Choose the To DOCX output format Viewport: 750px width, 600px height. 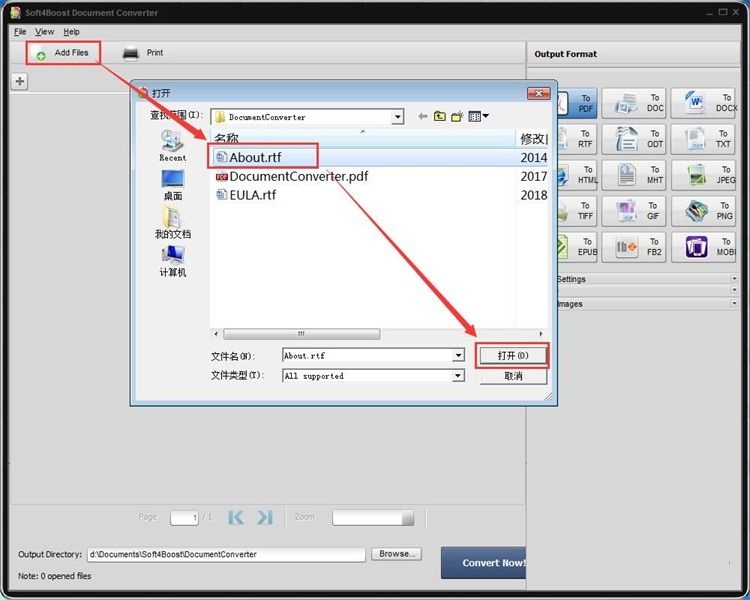tap(704, 103)
